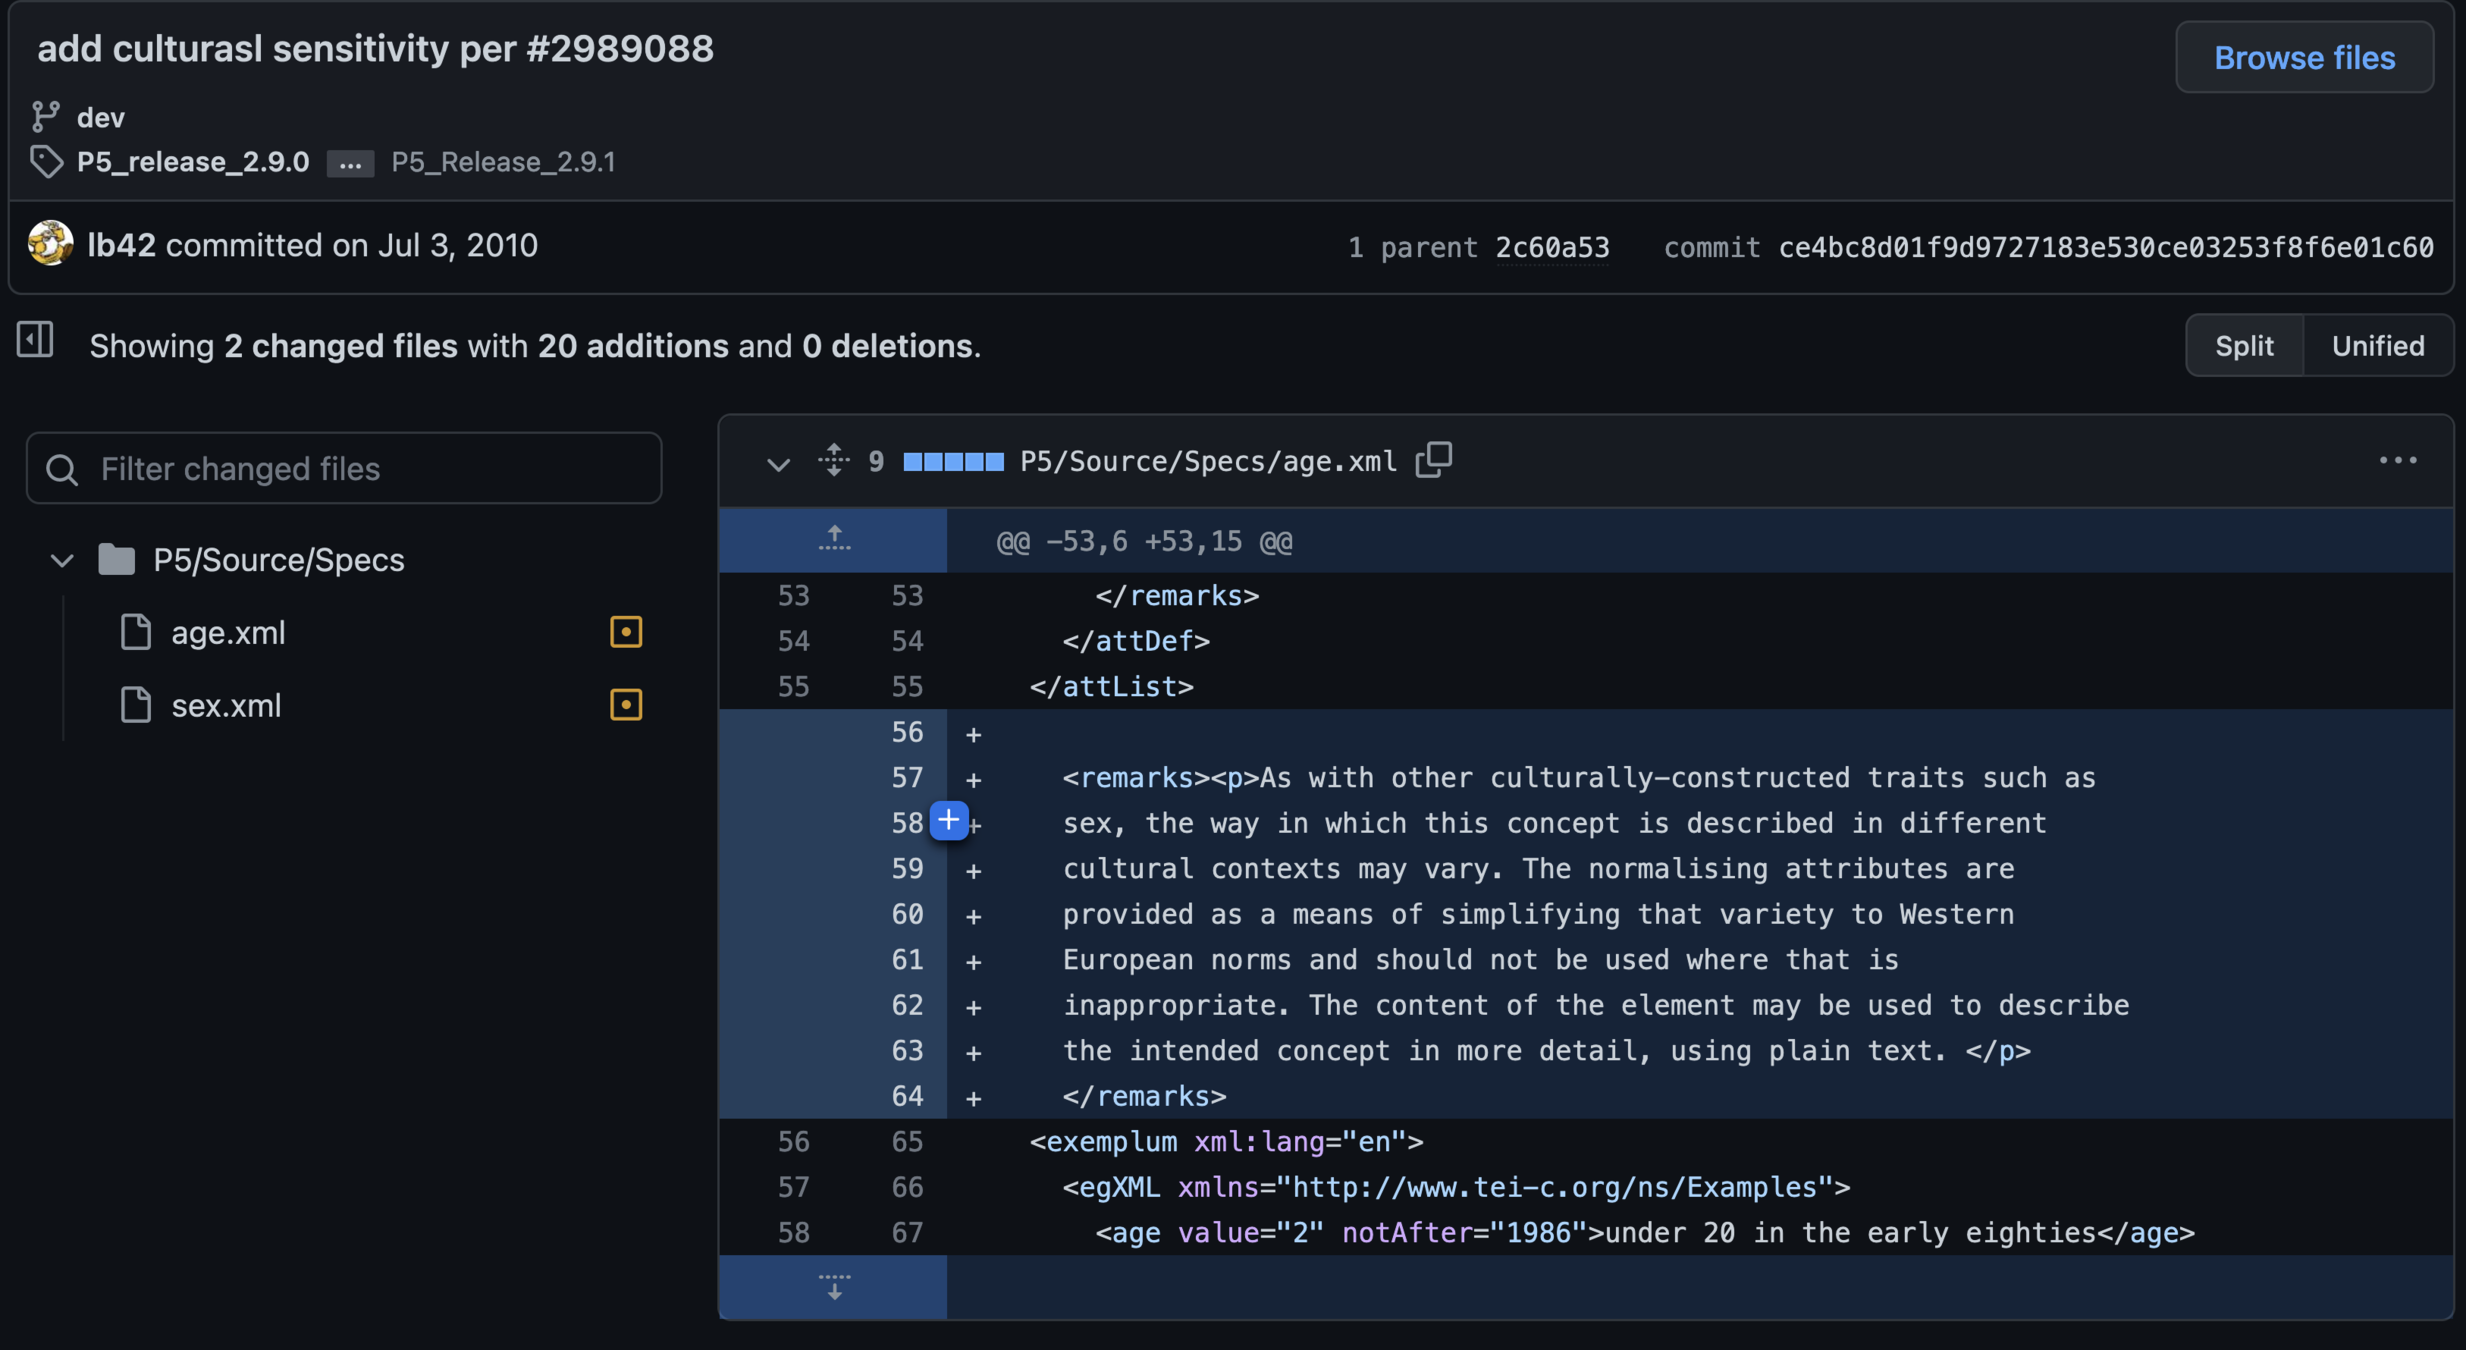Add comment on line 58
Image resolution: width=2466 pixels, height=1350 pixels.
(948, 820)
